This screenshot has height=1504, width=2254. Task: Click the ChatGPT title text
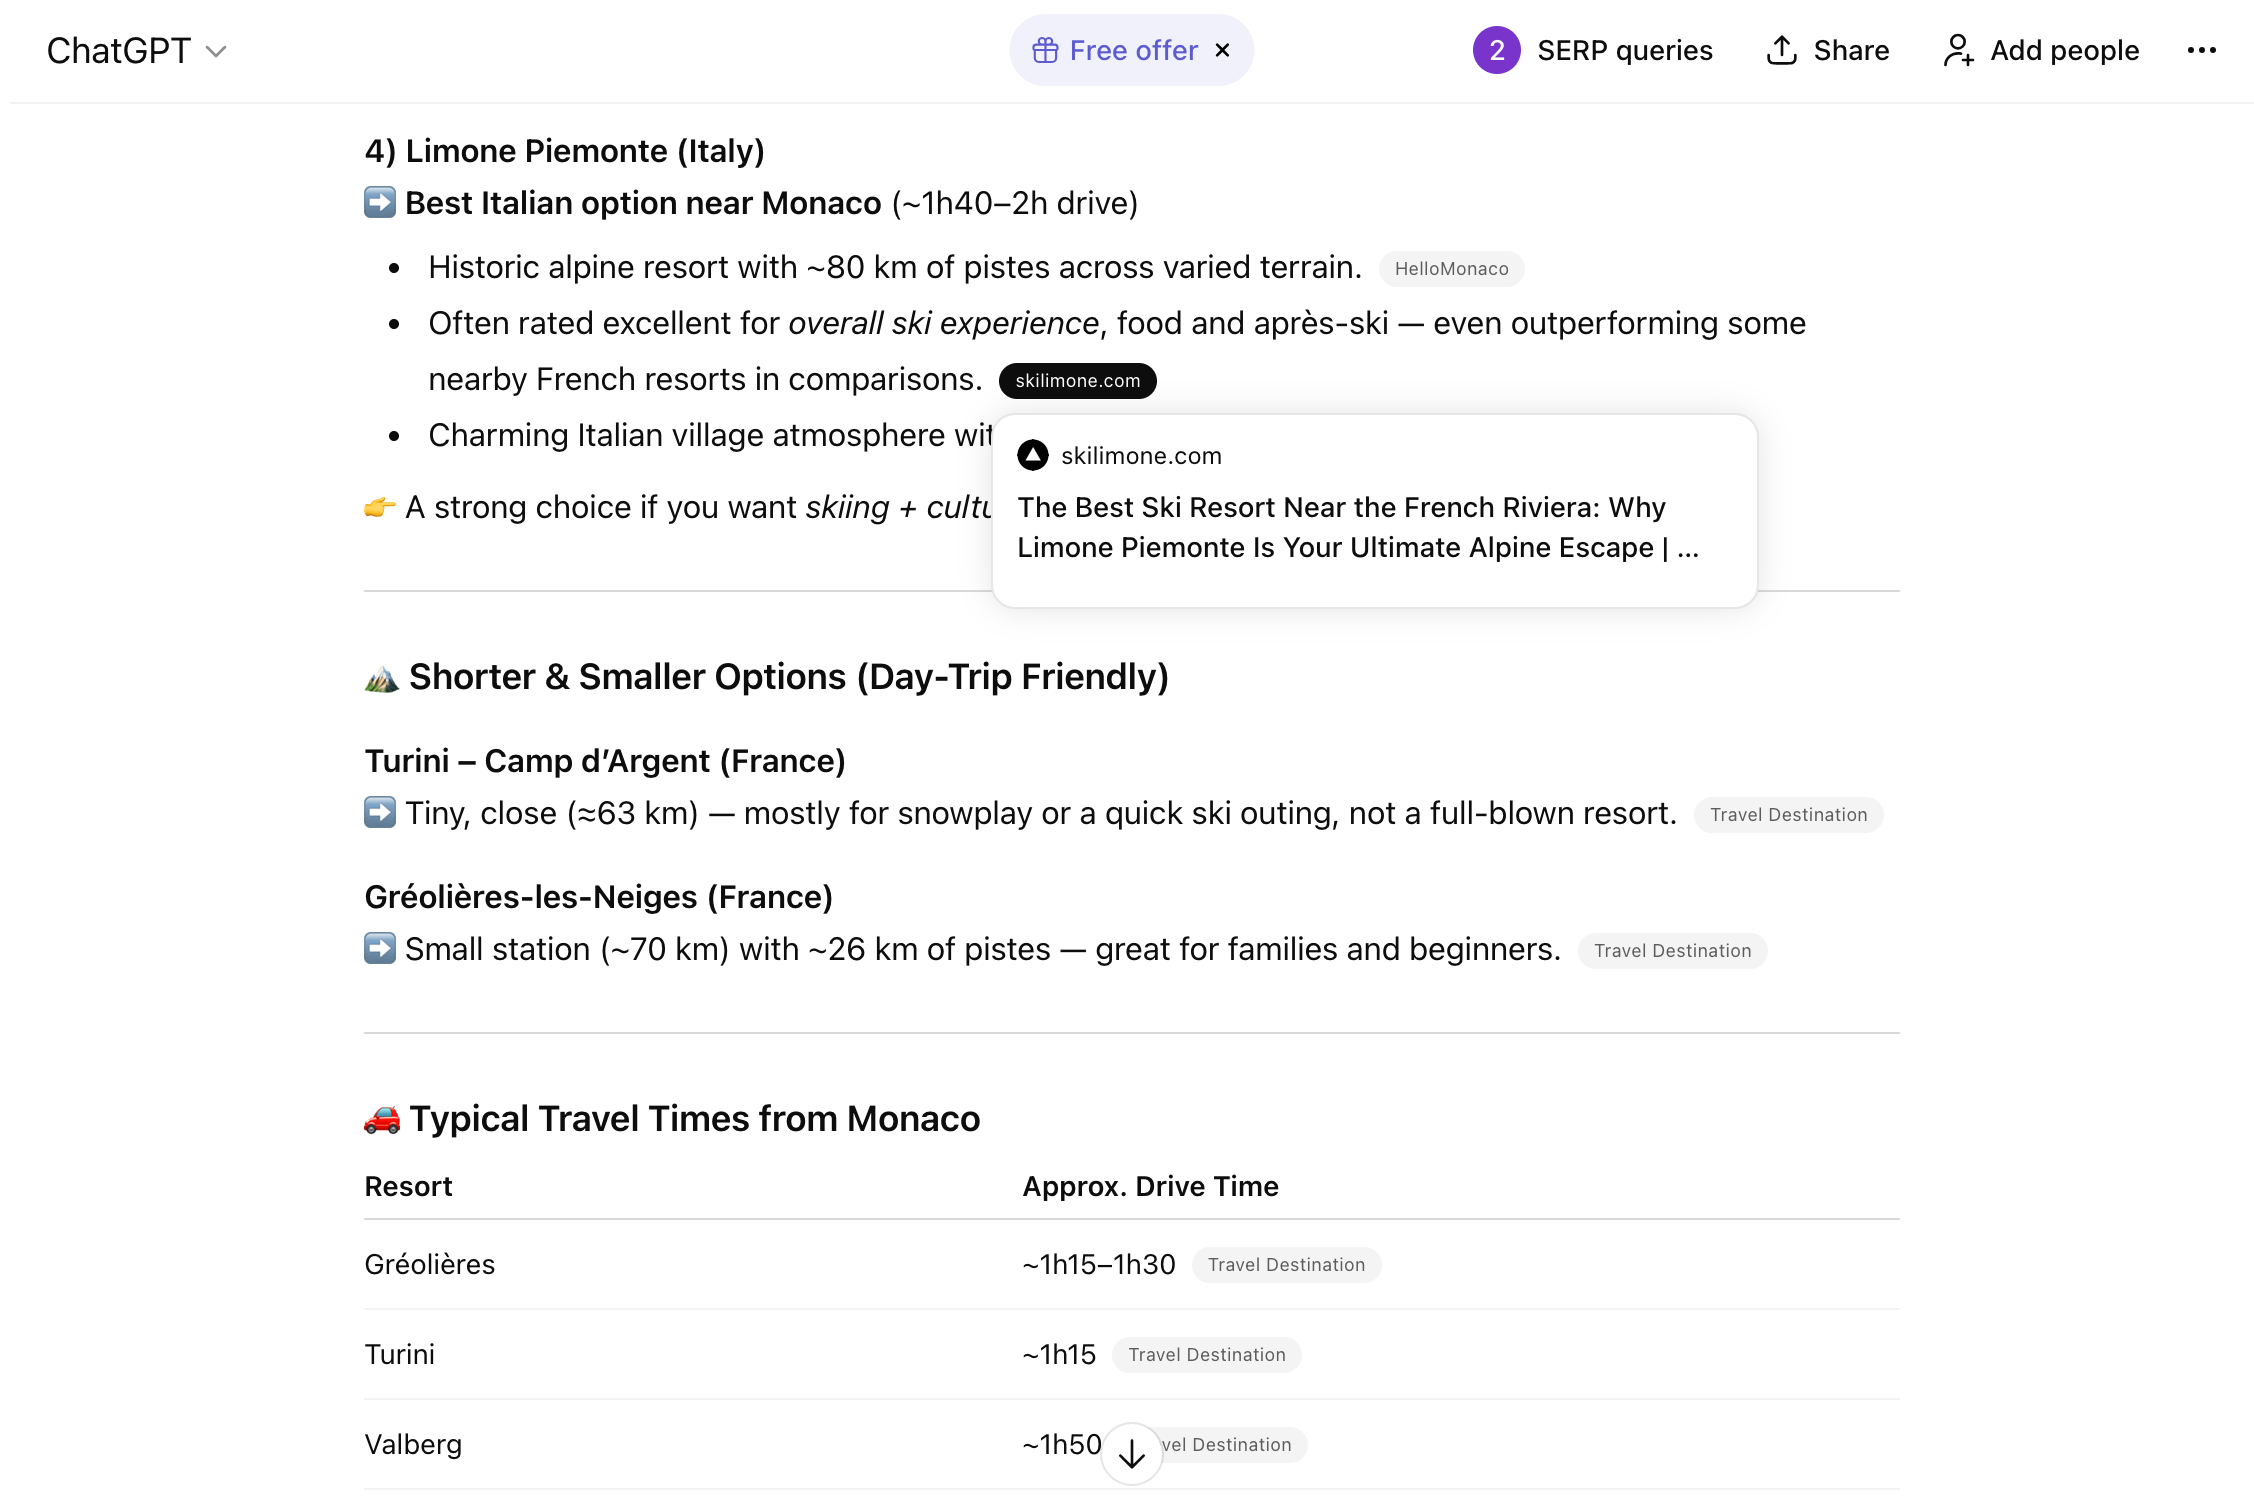(x=118, y=51)
